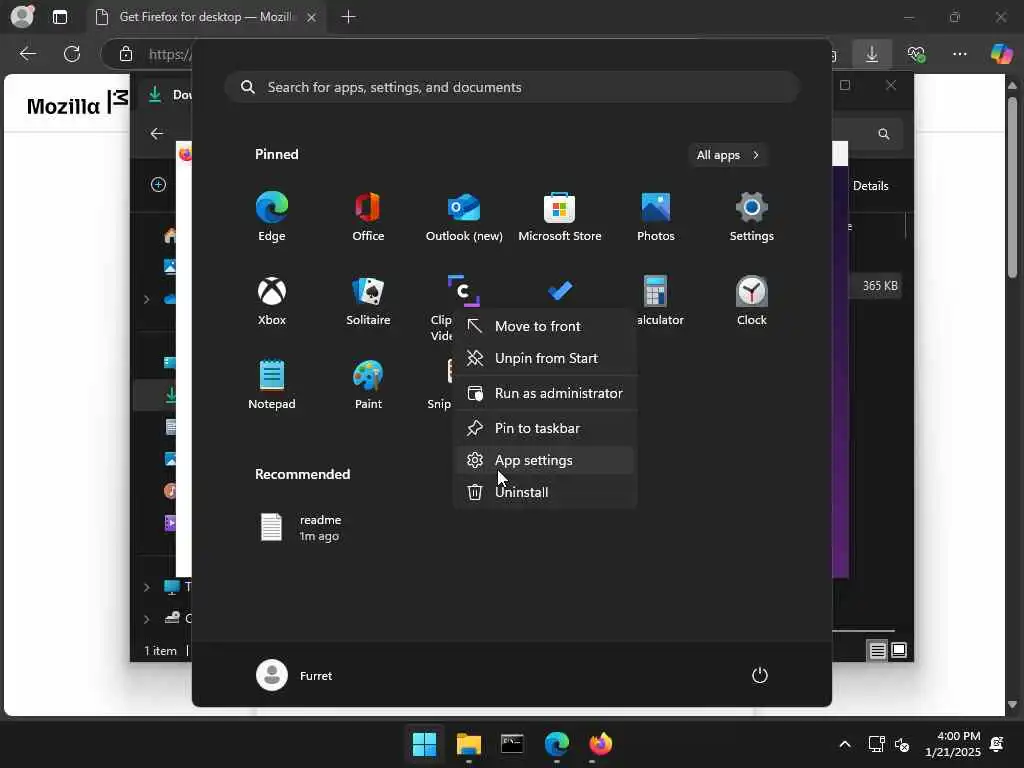The width and height of the screenshot is (1024, 768).
Task: Open the Solitaire game
Action: [x=368, y=300]
